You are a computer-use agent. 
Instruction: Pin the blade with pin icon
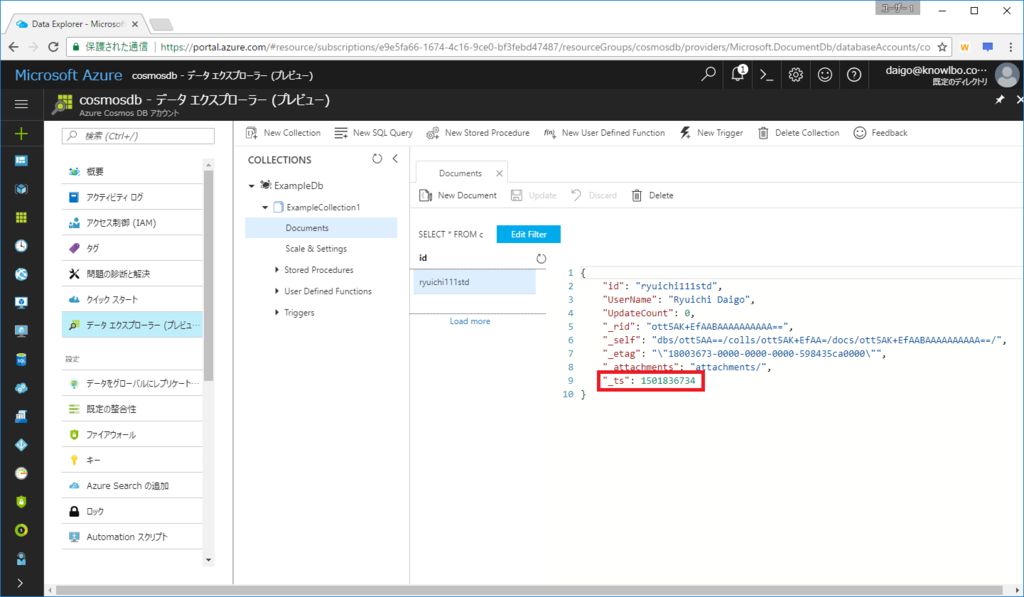click(x=999, y=100)
